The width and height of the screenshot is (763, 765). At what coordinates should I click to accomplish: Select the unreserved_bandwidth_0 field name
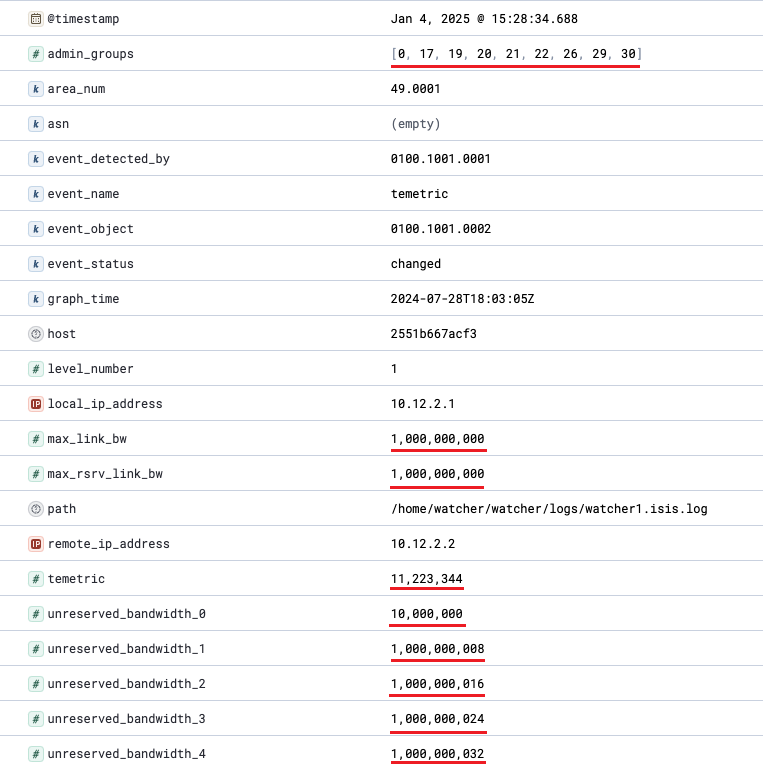pos(126,614)
